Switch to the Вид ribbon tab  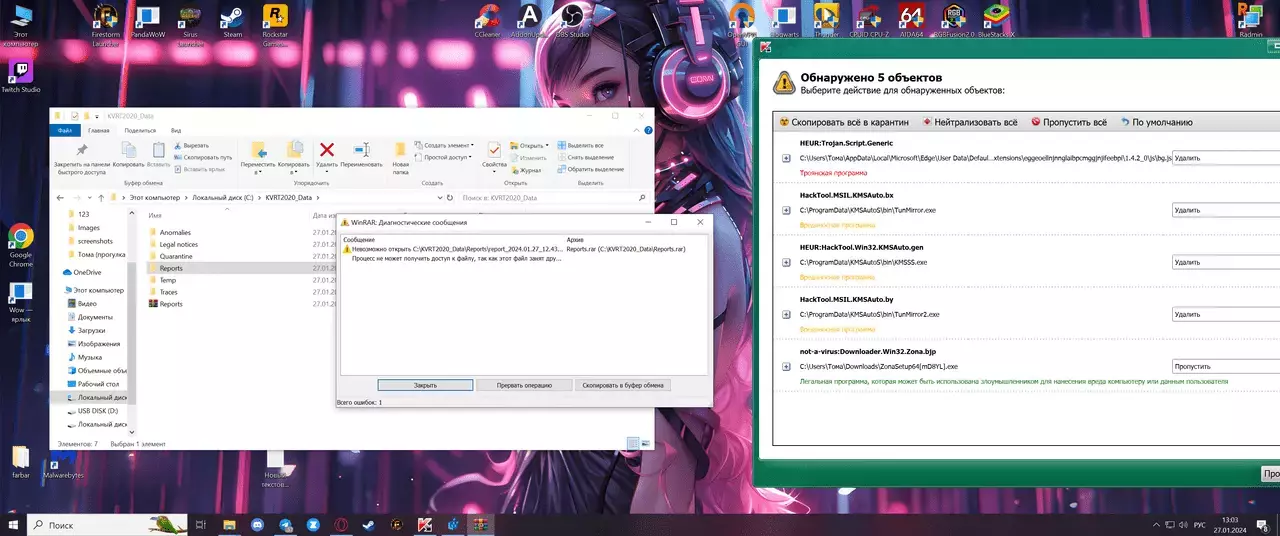click(x=176, y=130)
